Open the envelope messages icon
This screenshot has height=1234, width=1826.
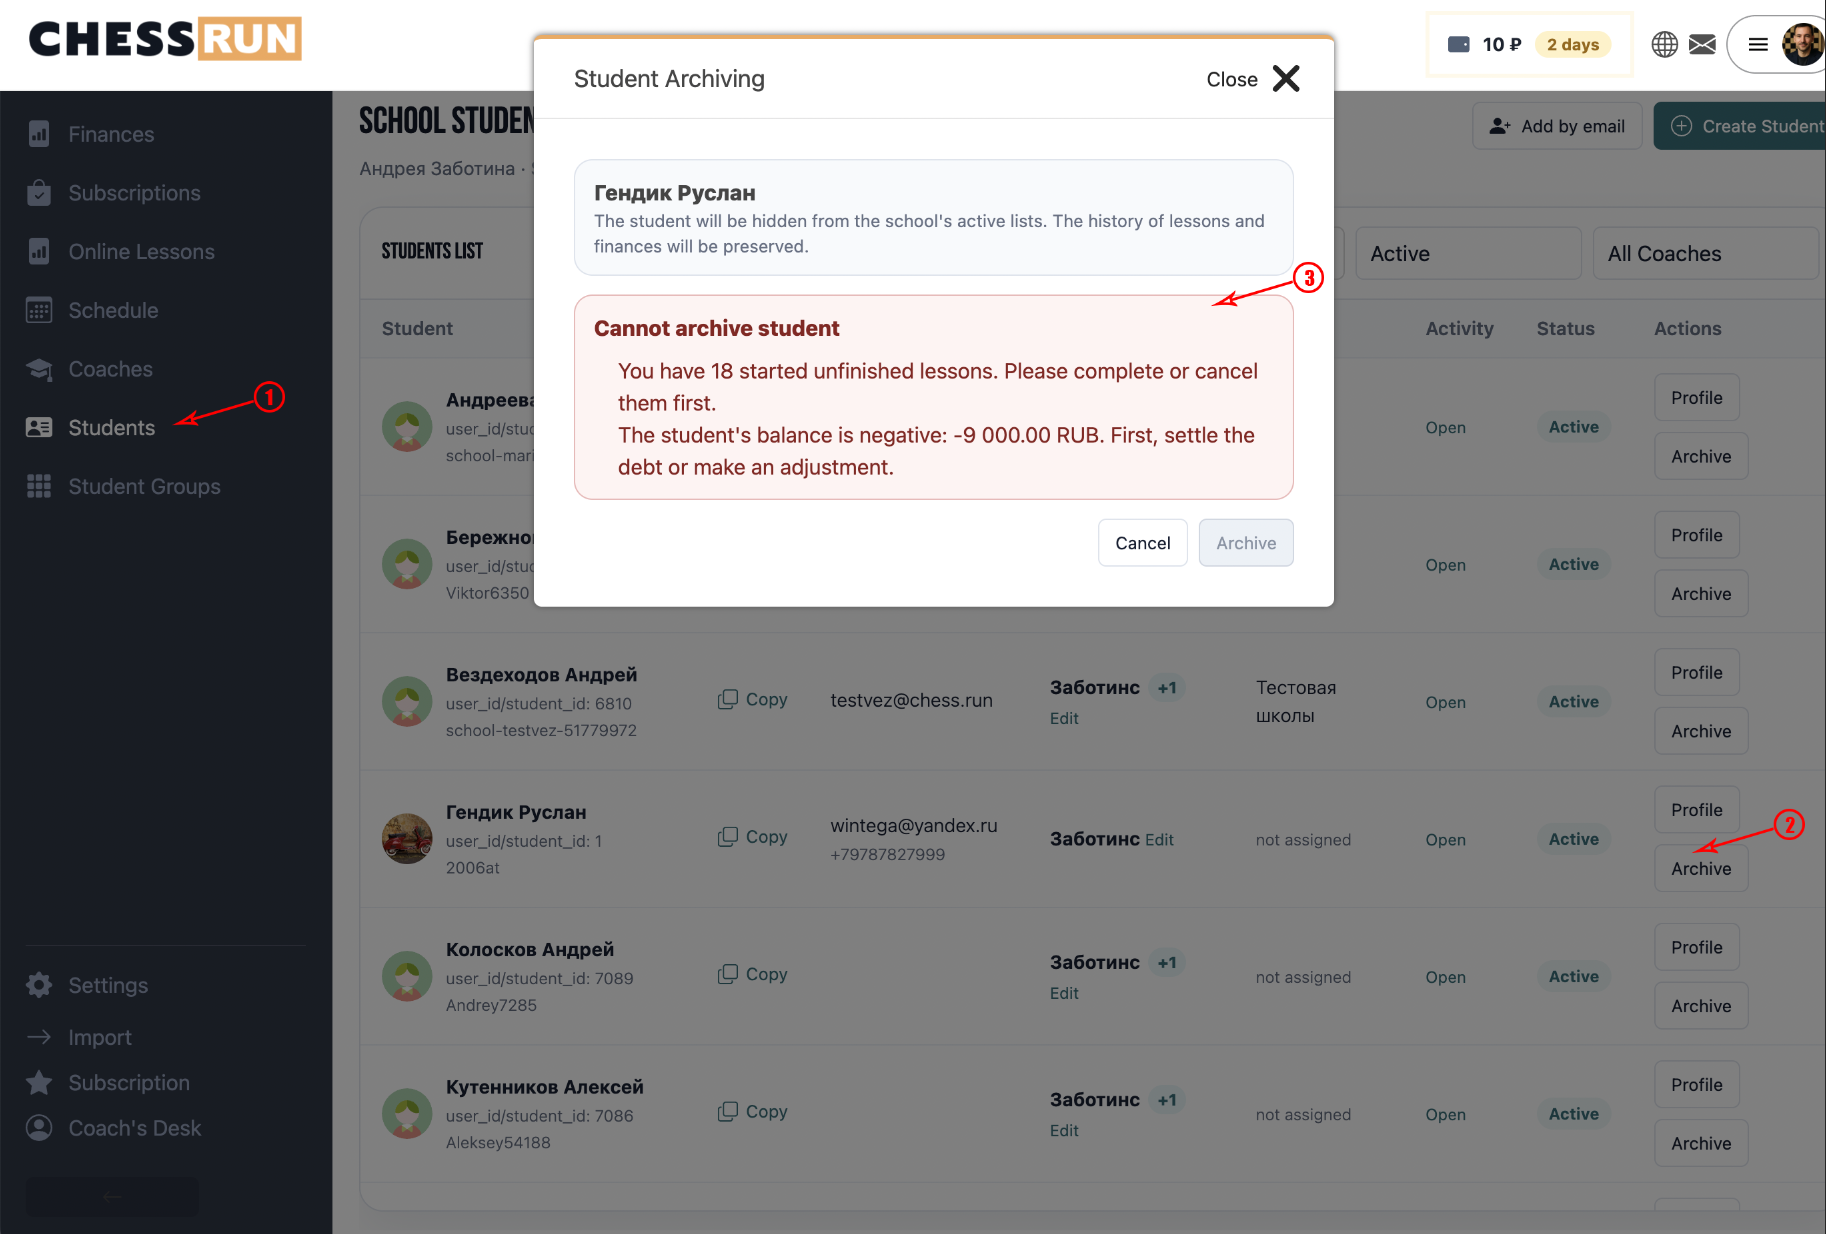coord(1702,44)
